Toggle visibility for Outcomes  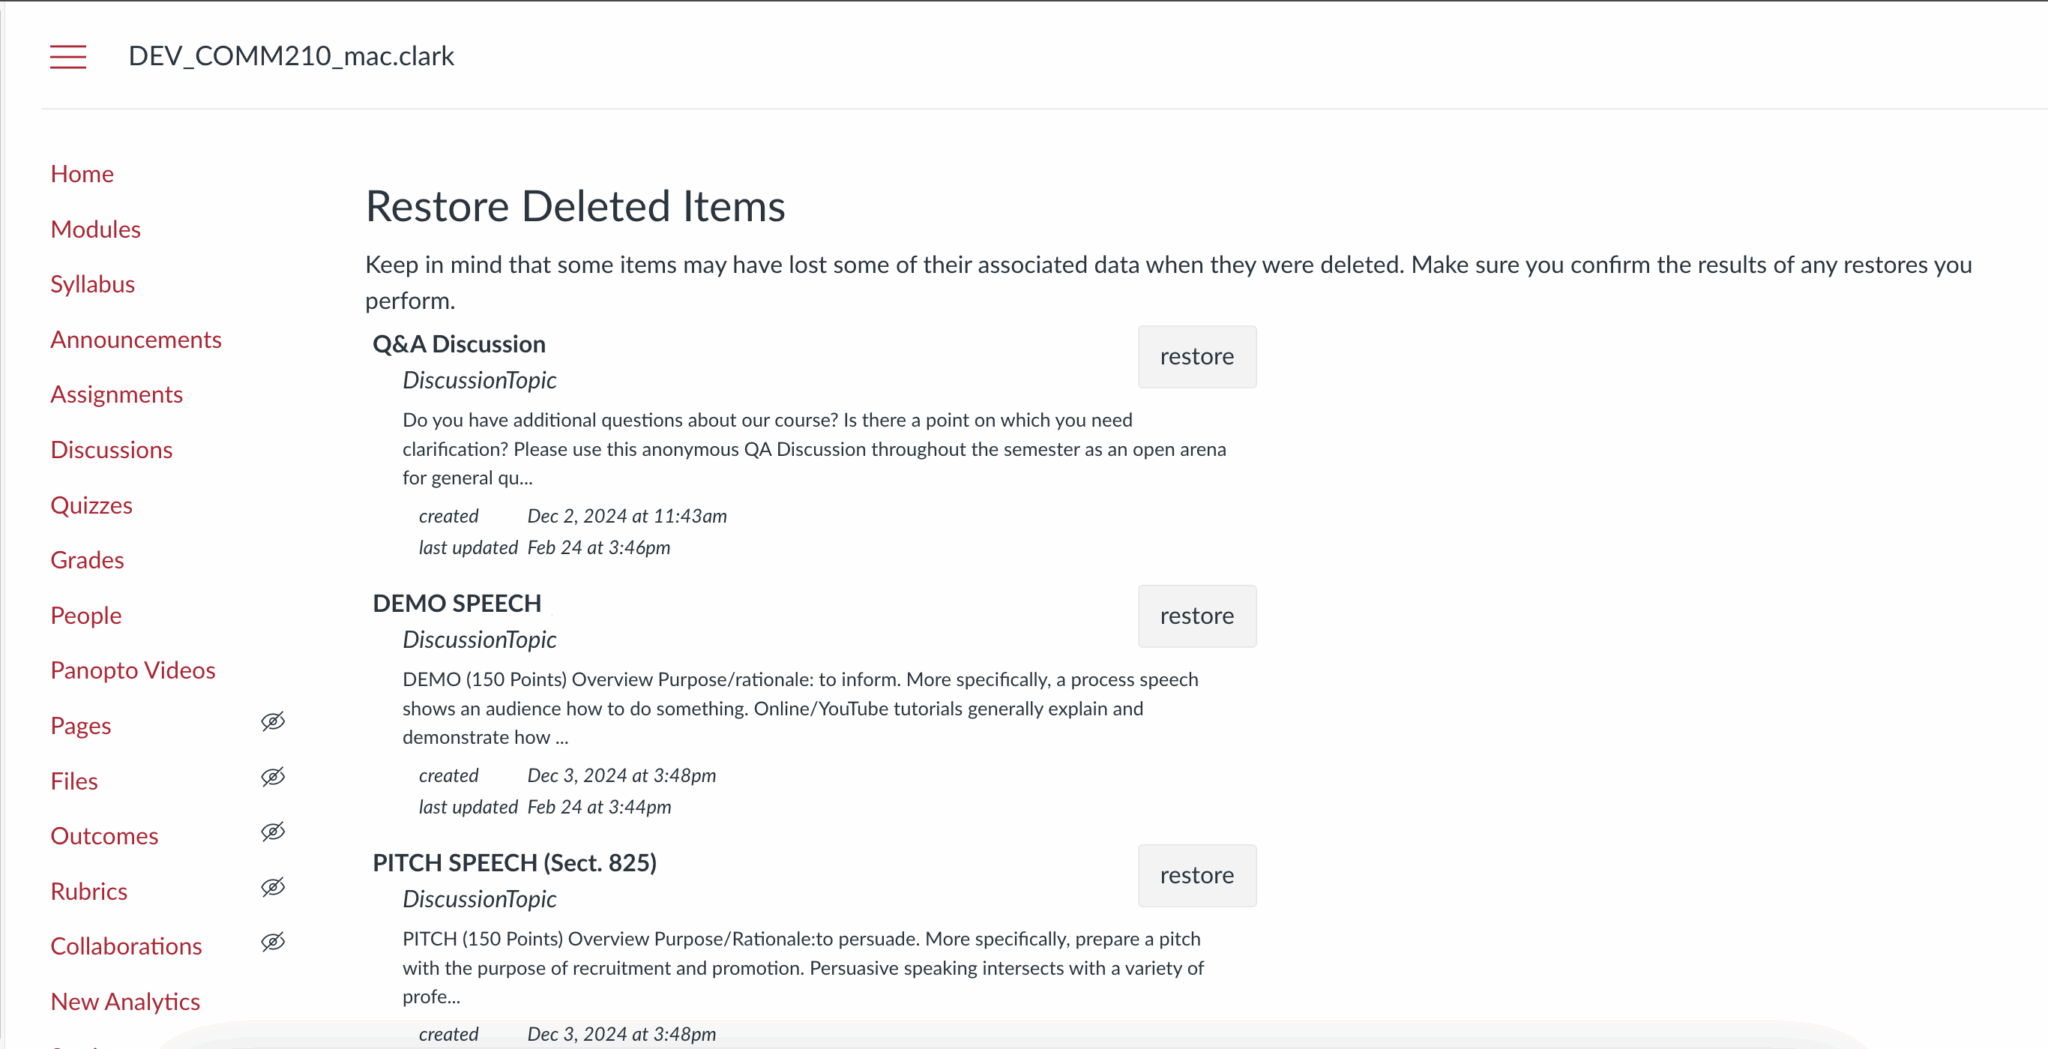pyautogui.click(x=272, y=832)
